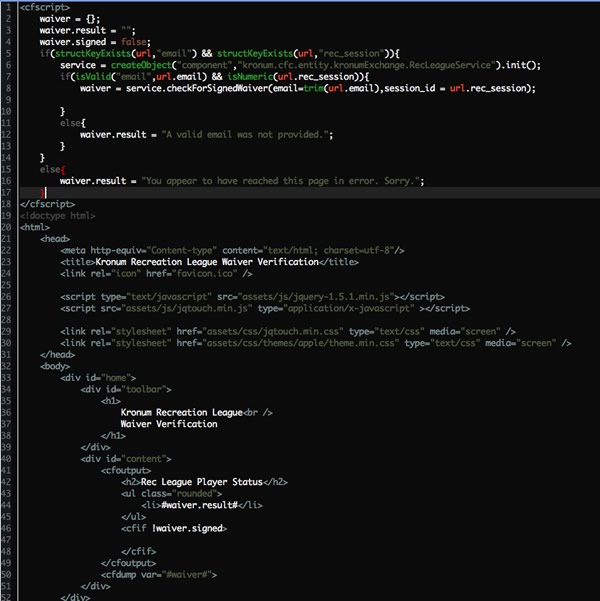Click the <div id="toolbar"> tag
This screenshot has width=600, height=601.
[x=126, y=389]
